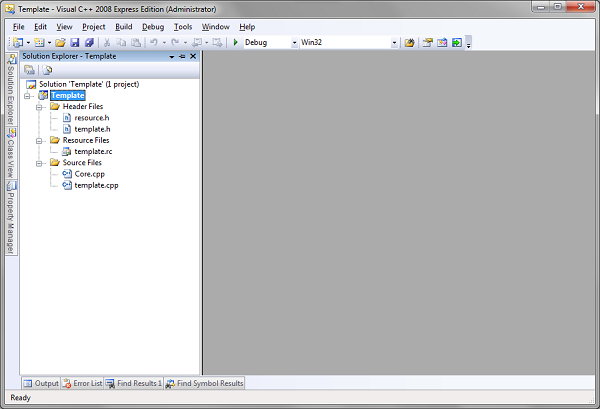Click the Properties icon in Solution Explorer

29,70
